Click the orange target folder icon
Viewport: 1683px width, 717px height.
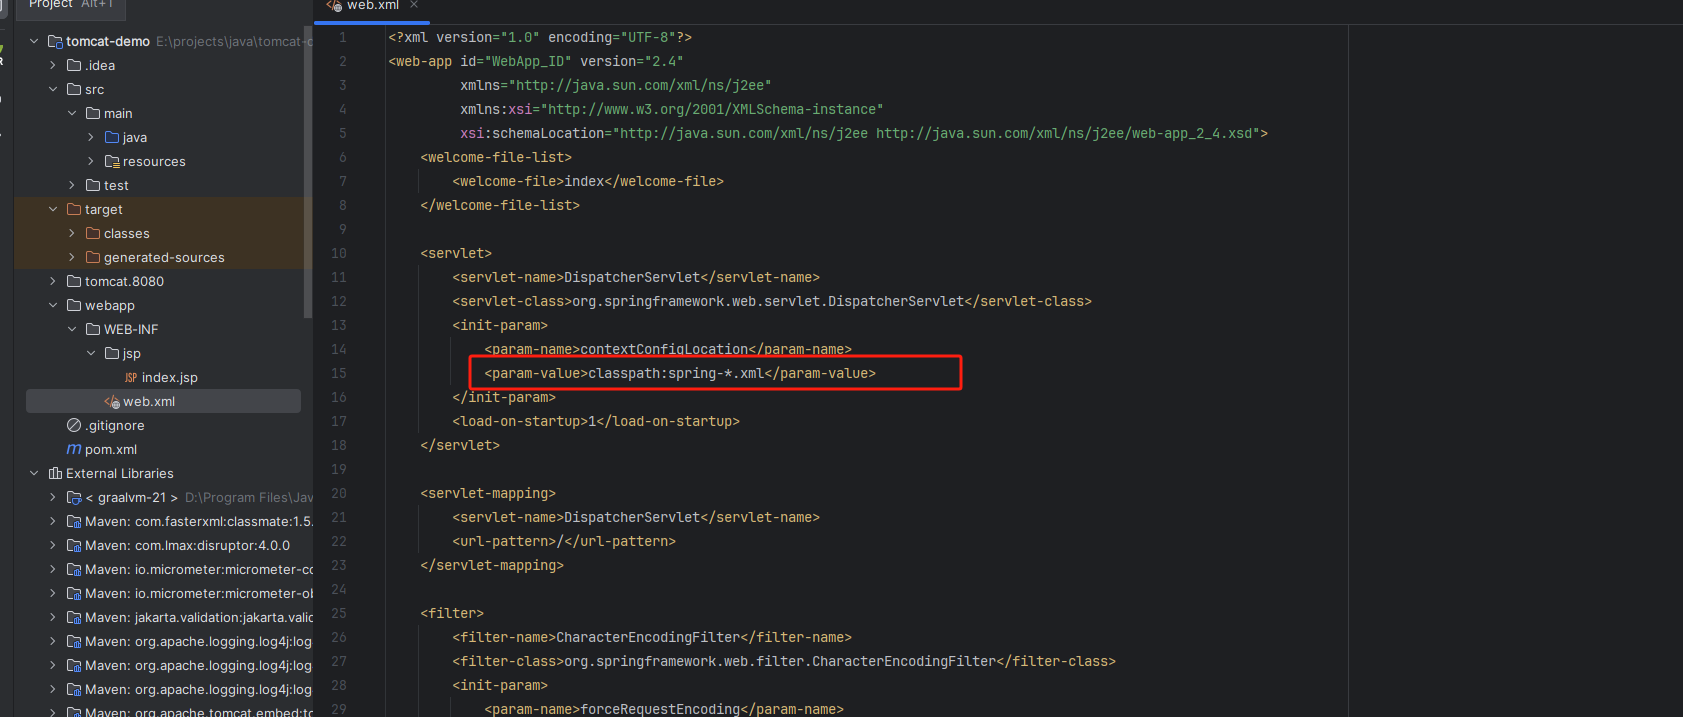(74, 210)
